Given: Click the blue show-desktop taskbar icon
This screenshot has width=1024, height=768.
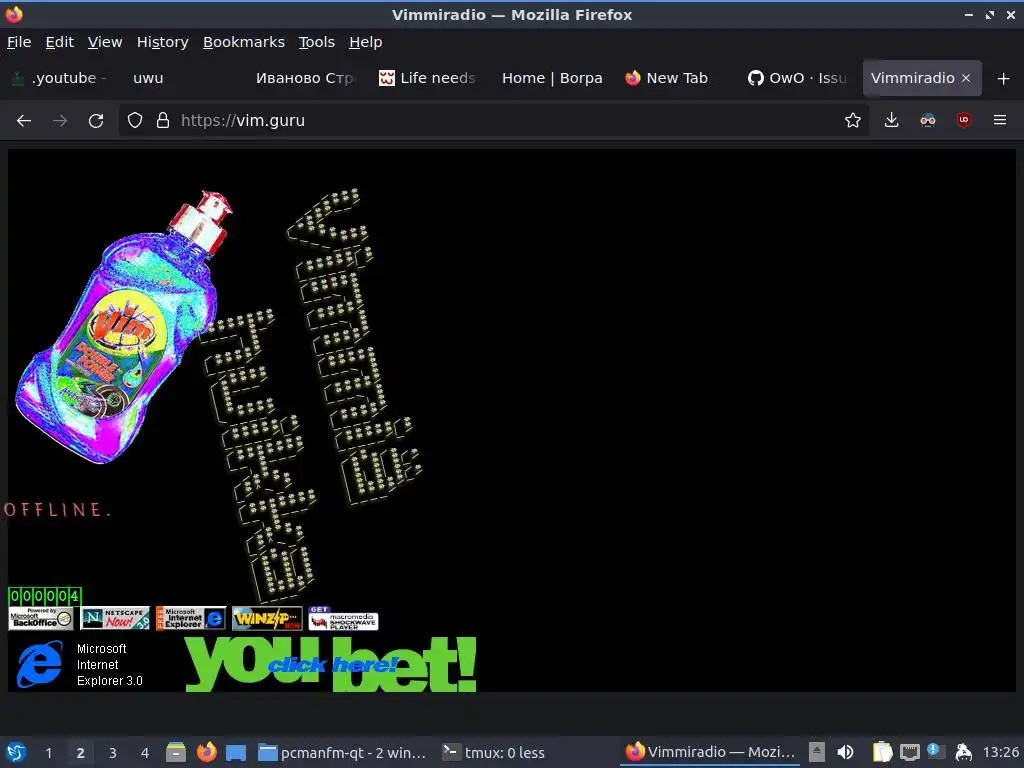Looking at the screenshot, I should pyautogui.click(x=236, y=752).
